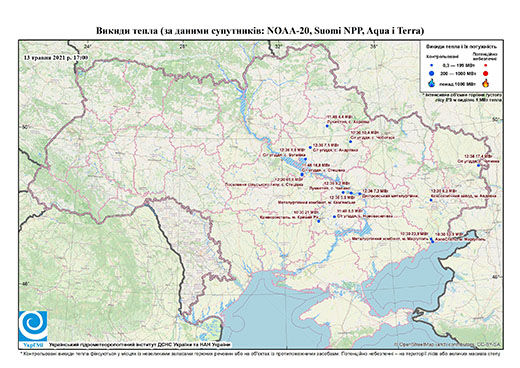The width and height of the screenshot is (520, 368).
Task: Click the easternmost blue marker, 17.4 MW
Action: [478, 165]
